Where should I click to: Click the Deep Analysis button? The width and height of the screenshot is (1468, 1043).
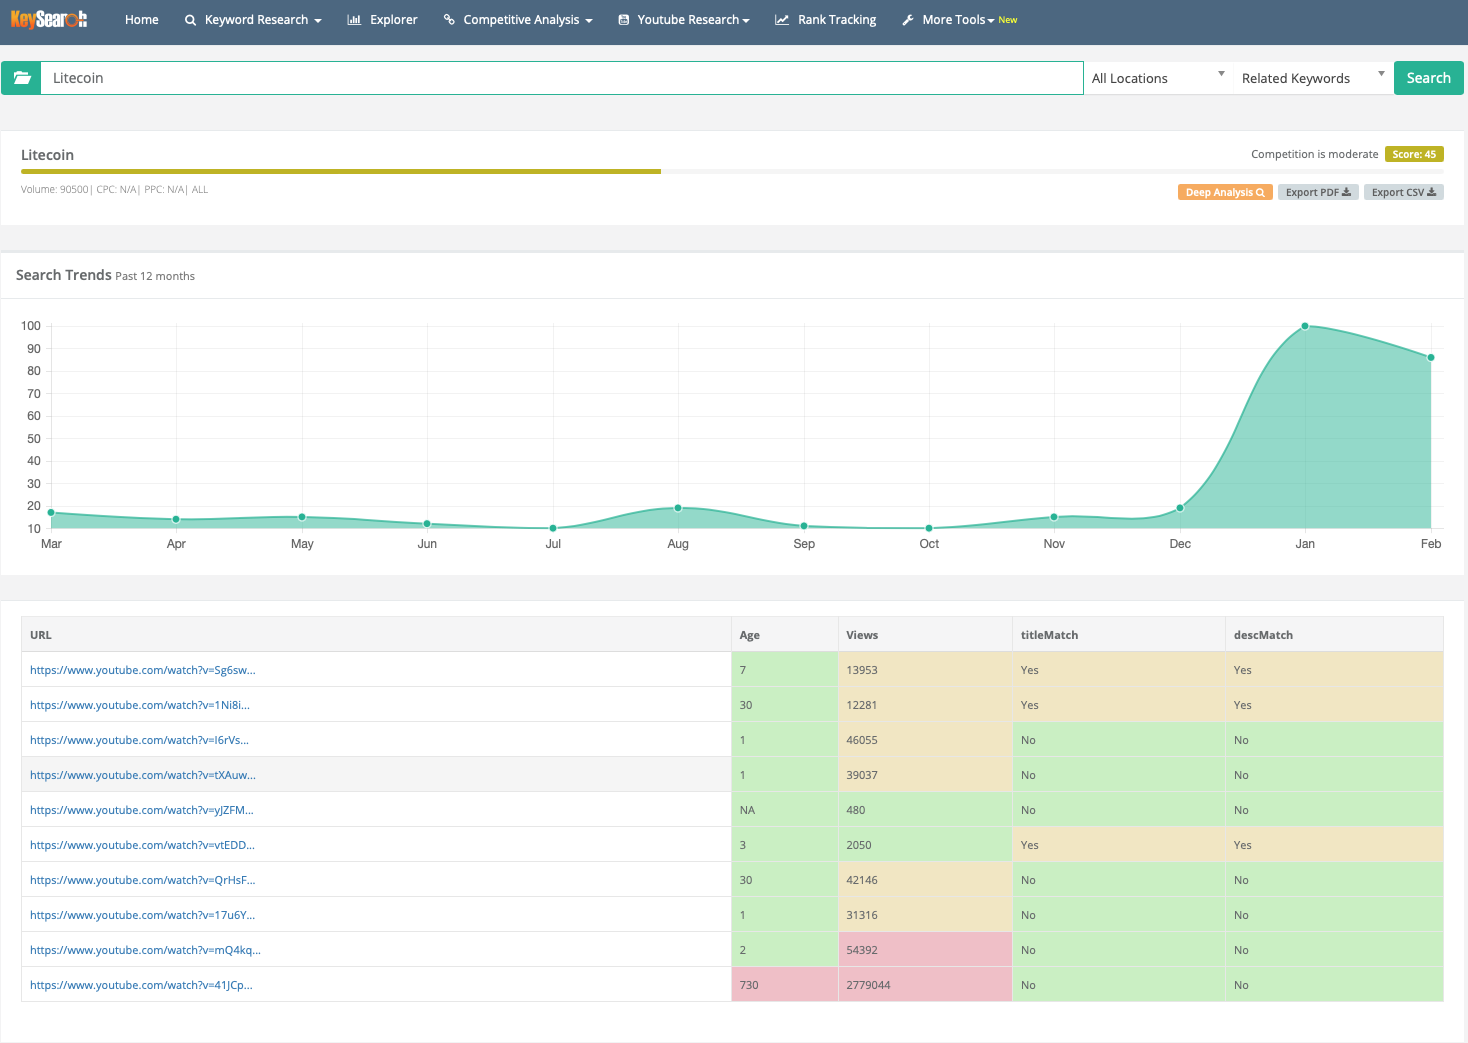pos(1225,192)
